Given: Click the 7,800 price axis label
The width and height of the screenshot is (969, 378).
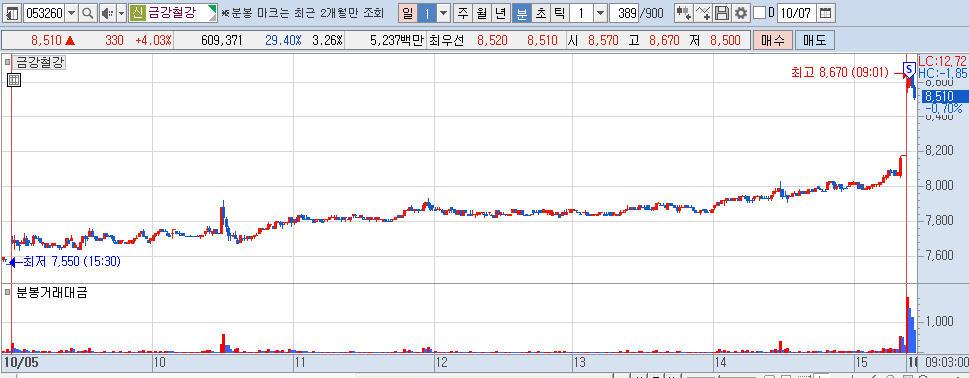Looking at the screenshot, I should pos(939,220).
